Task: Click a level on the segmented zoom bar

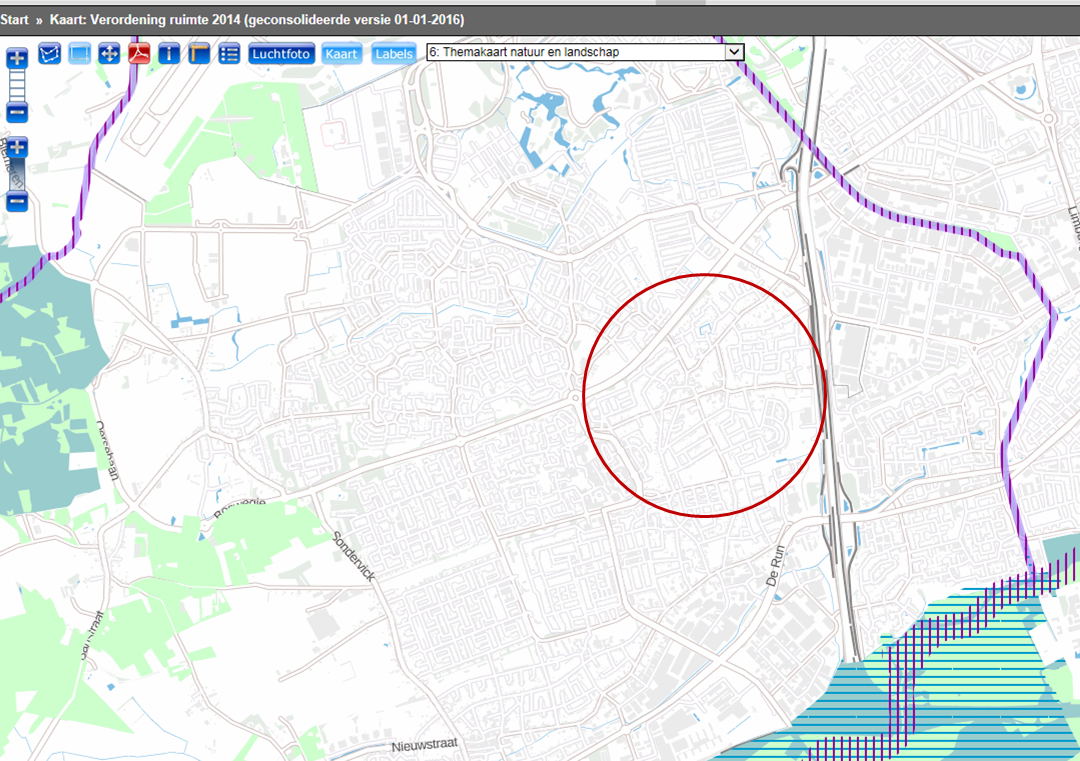Action: pos(17,85)
